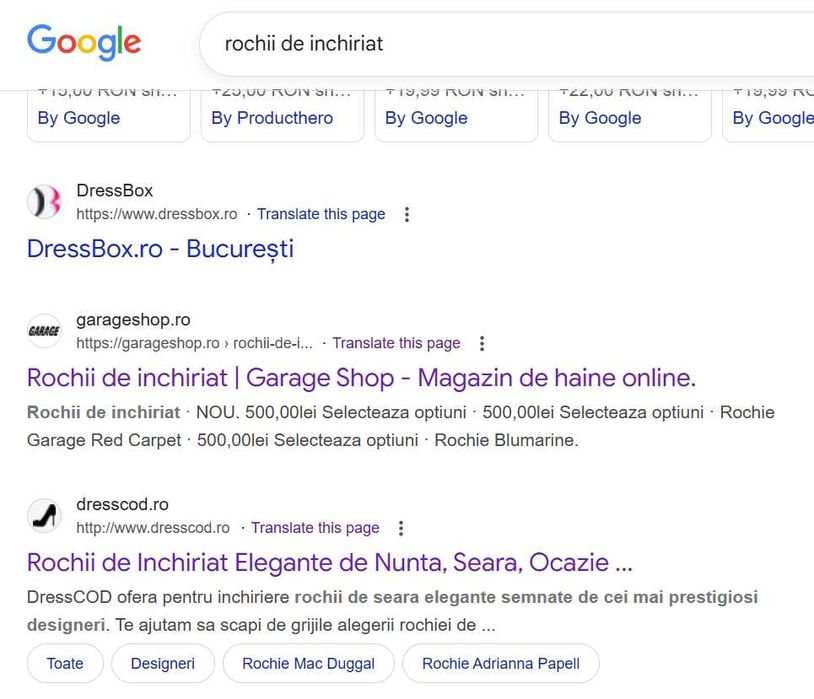Select the 'Toate' sitelink chip

point(65,663)
